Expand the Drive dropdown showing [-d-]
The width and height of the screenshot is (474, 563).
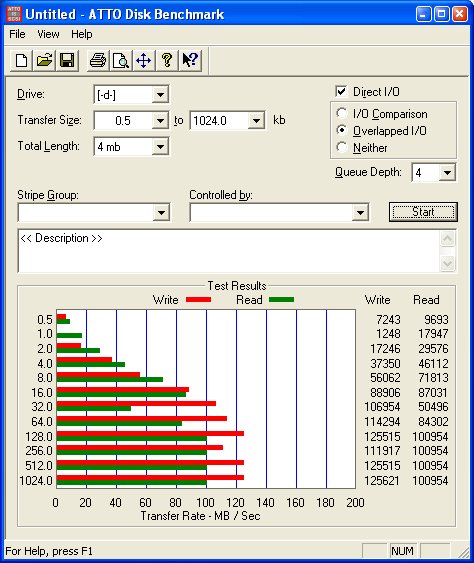tap(160, 95)
